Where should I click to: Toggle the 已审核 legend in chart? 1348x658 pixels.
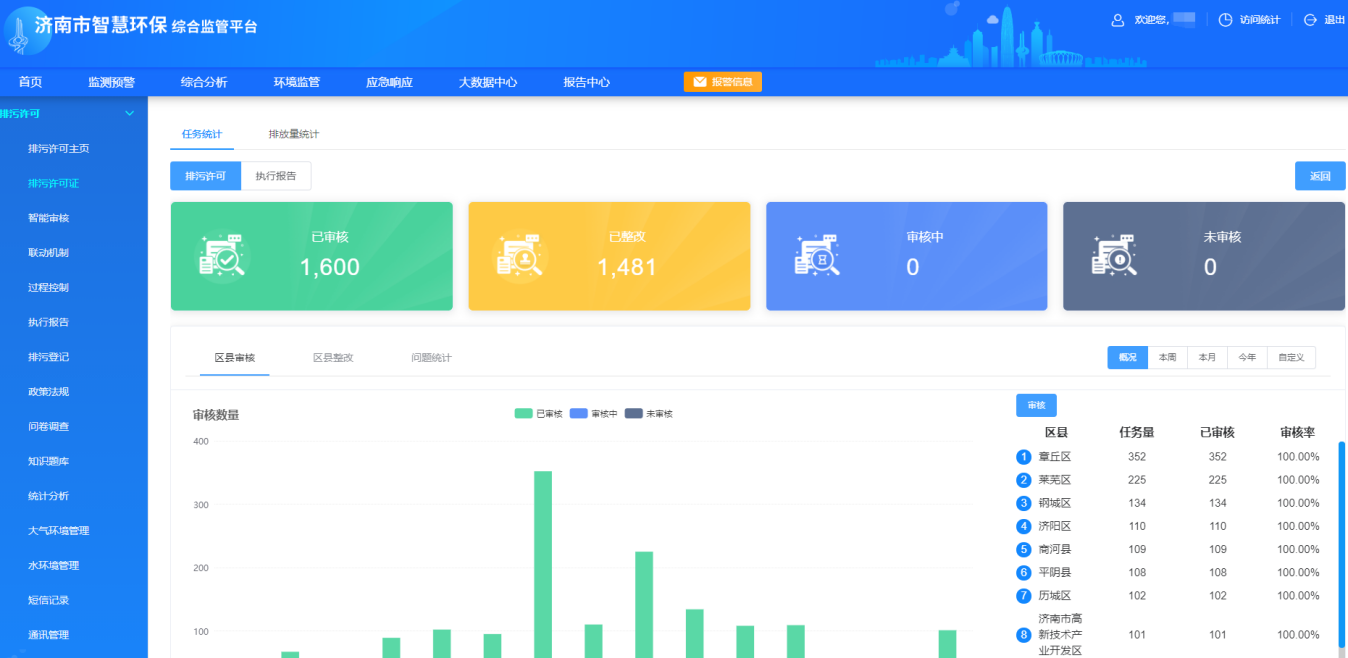[x=539, y=413]
